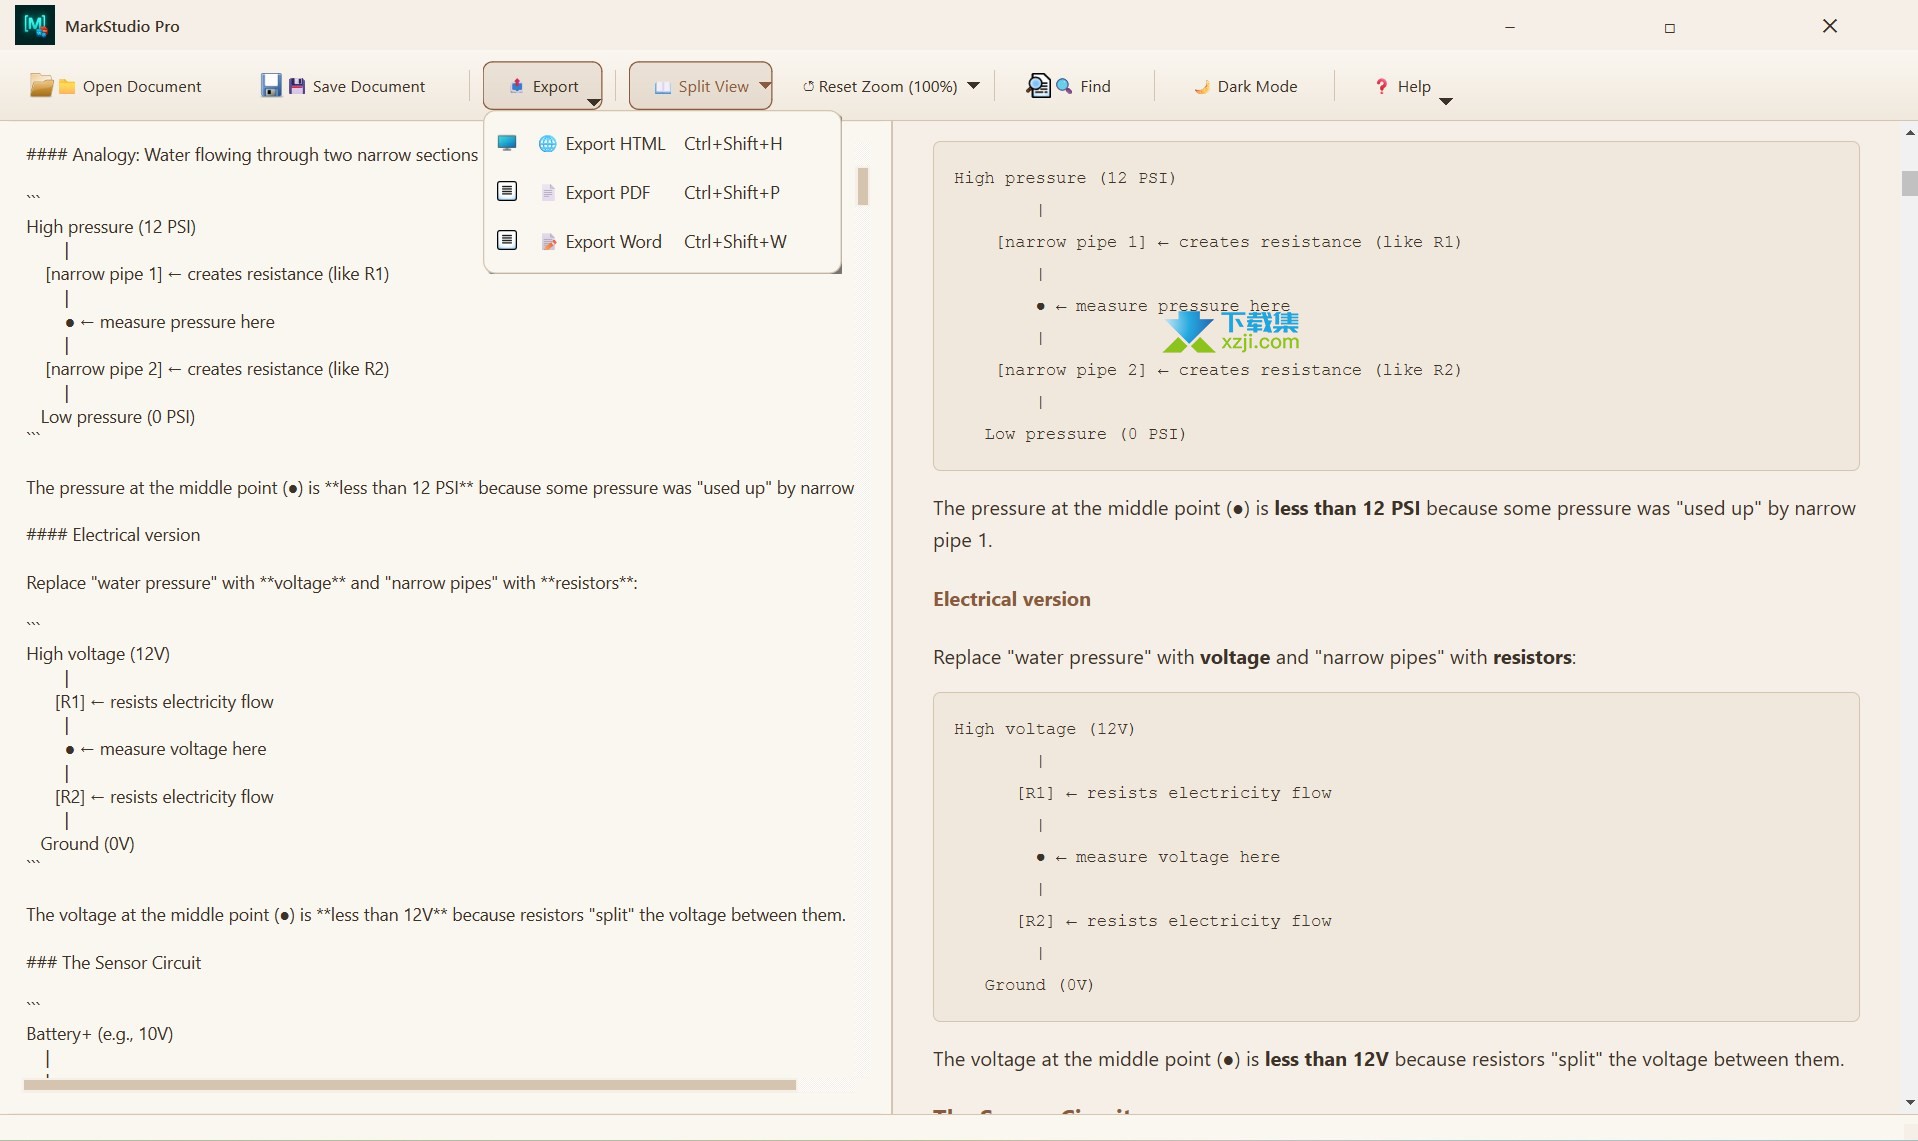Viewport: 1918px width, 1141px height.
Task: Click the document icon beside Export Word
Action: [x=547, y=242]
